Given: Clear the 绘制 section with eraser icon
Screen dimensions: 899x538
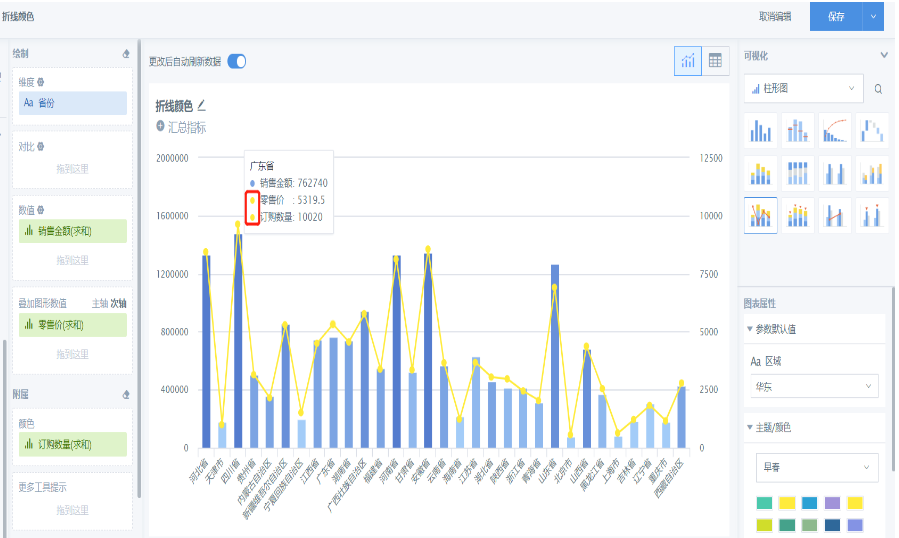Looking at the screenshot, I should pyautogui.click(x=126, y=54).
